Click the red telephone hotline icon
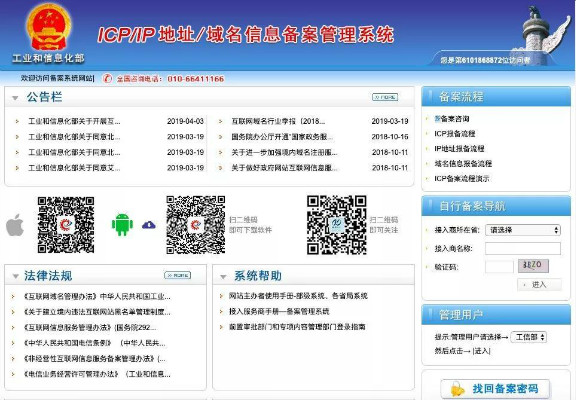Image resolution: width=576 pixels, height=400 pixels. [x=107, y=78]
